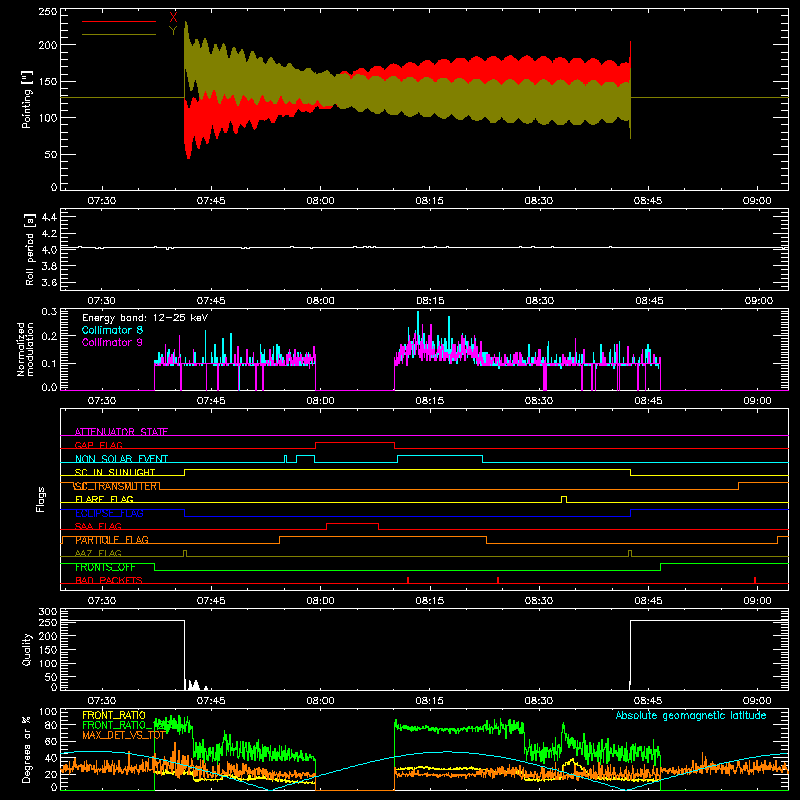
Task: Click the magenta Collimator 9 legend entry
Action: tap(112, 342)
